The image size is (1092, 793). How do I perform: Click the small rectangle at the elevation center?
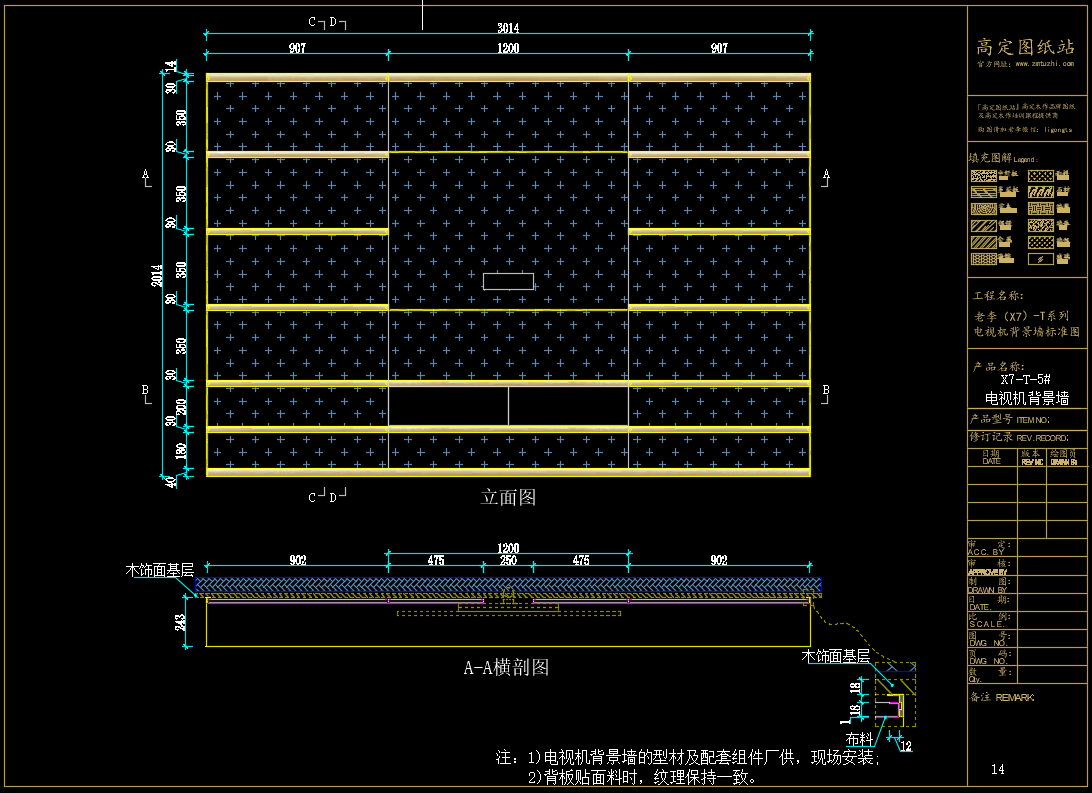point(508,281)
